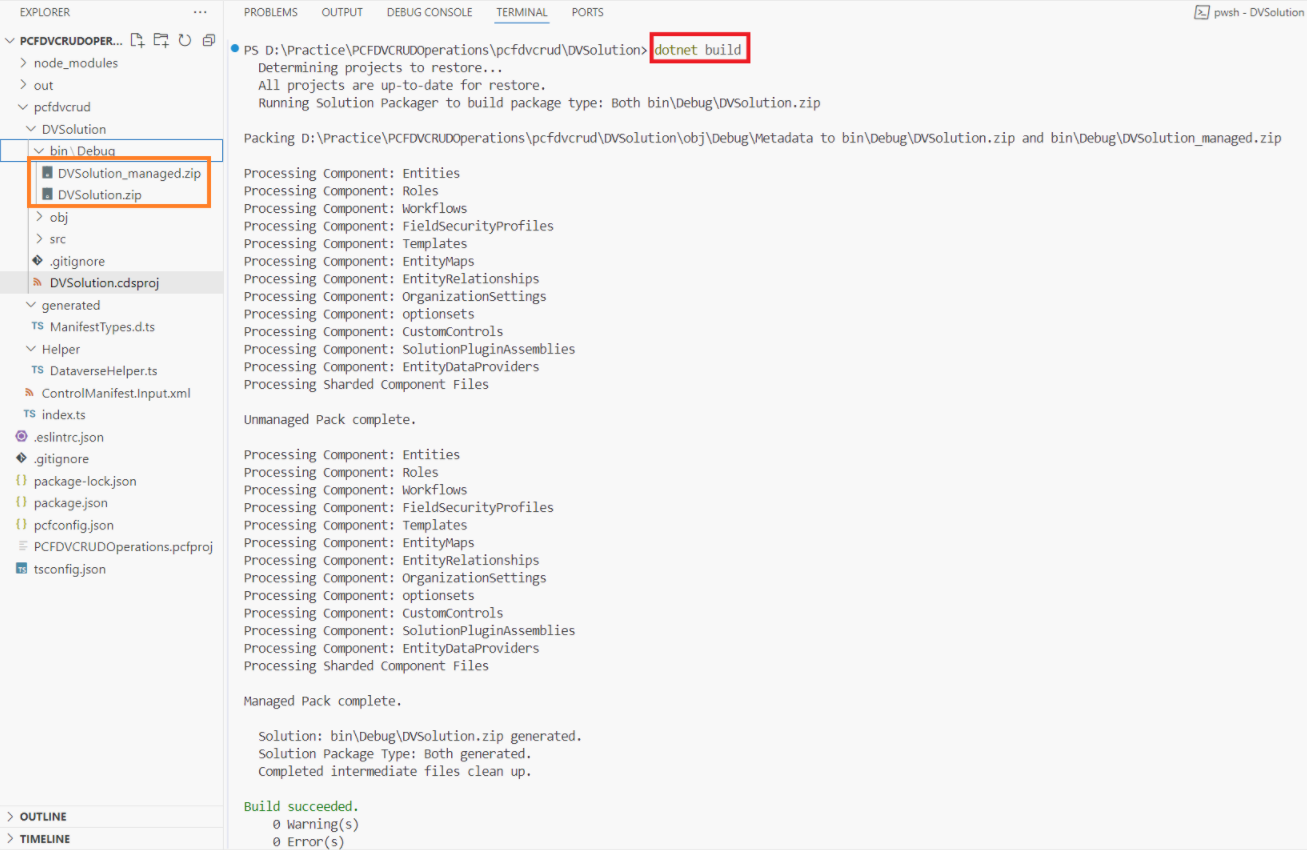Expand the TIMELINE section
Image resolution: width=1307 pixels, height=850 pixels.
click(45, 839)
